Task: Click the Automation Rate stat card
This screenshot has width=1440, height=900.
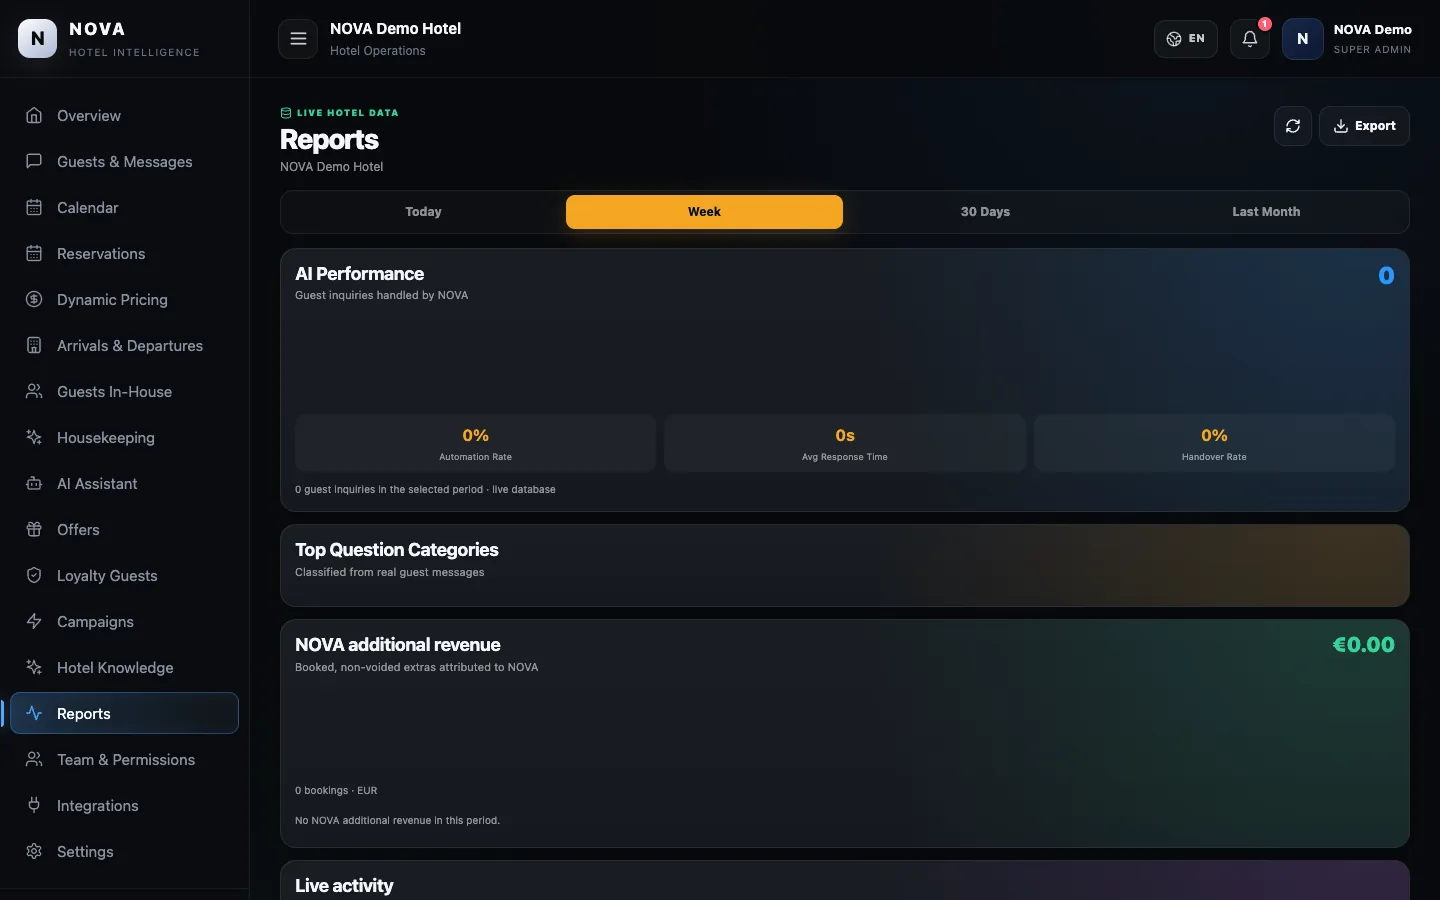Action: (475, 443)
